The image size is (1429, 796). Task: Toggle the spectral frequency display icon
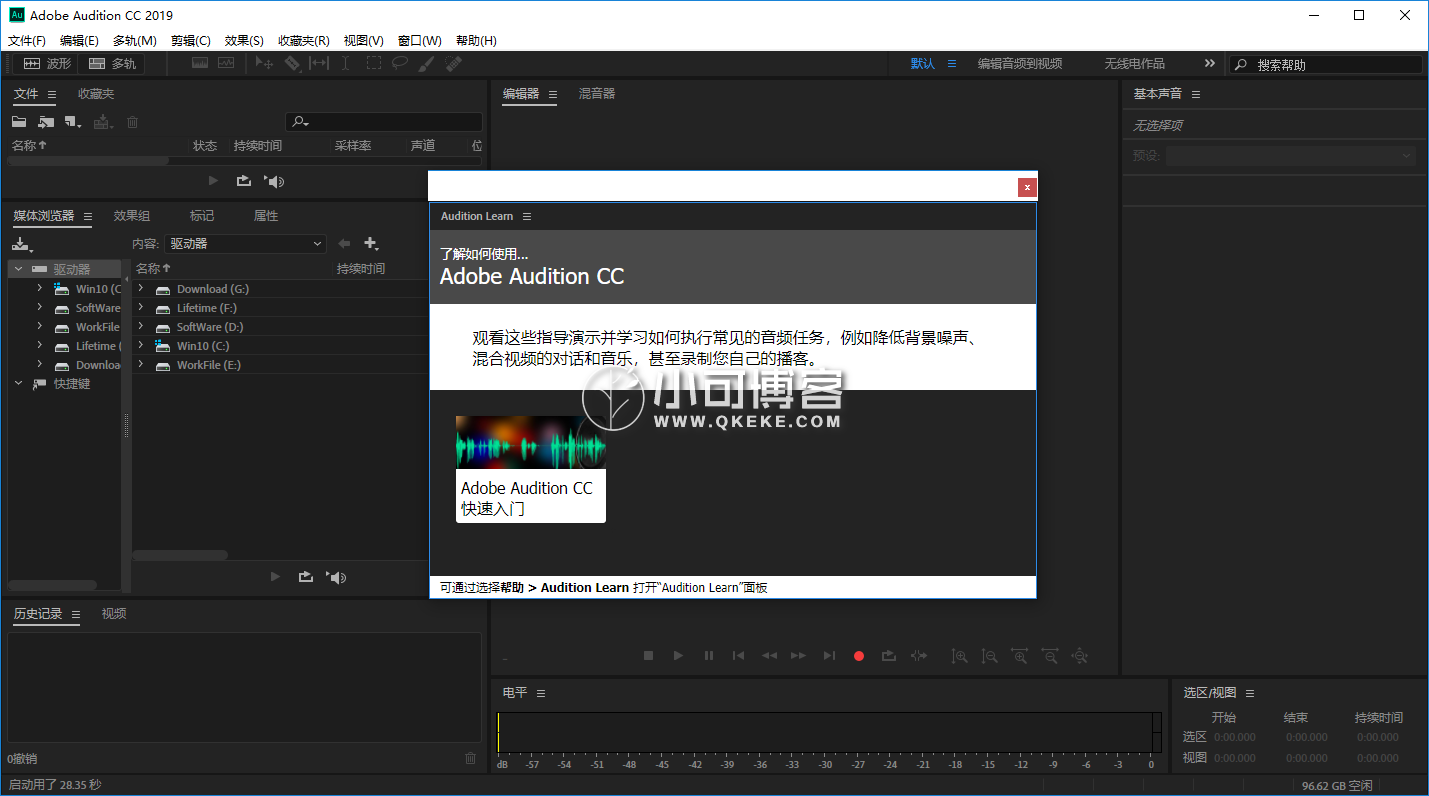(200, 63)
